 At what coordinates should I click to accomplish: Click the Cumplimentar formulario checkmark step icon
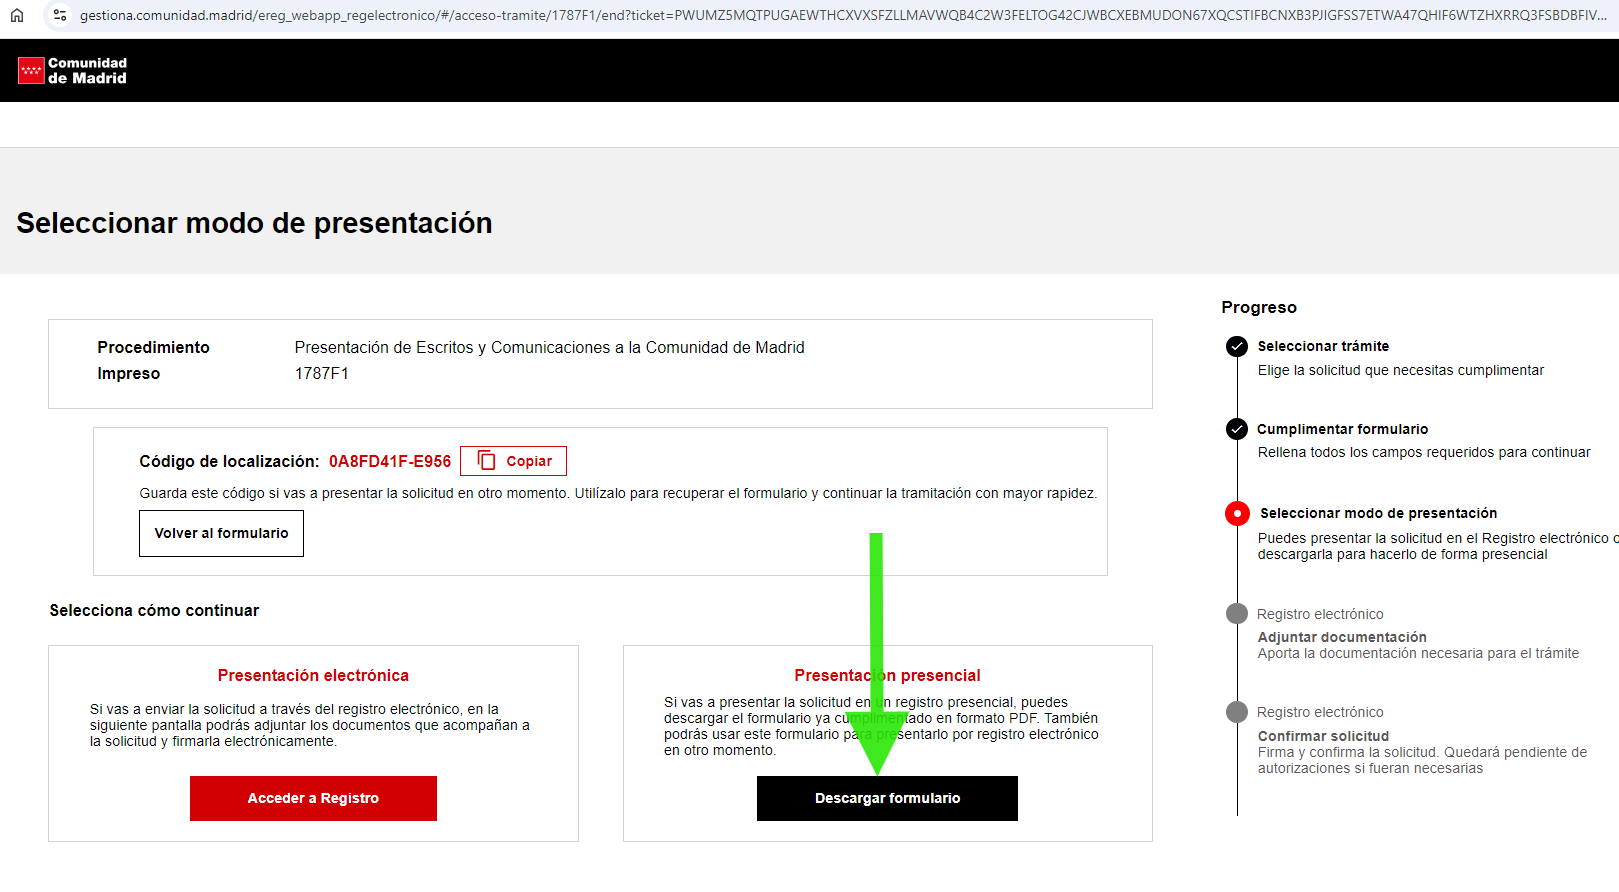click(x=1237, y=429)
